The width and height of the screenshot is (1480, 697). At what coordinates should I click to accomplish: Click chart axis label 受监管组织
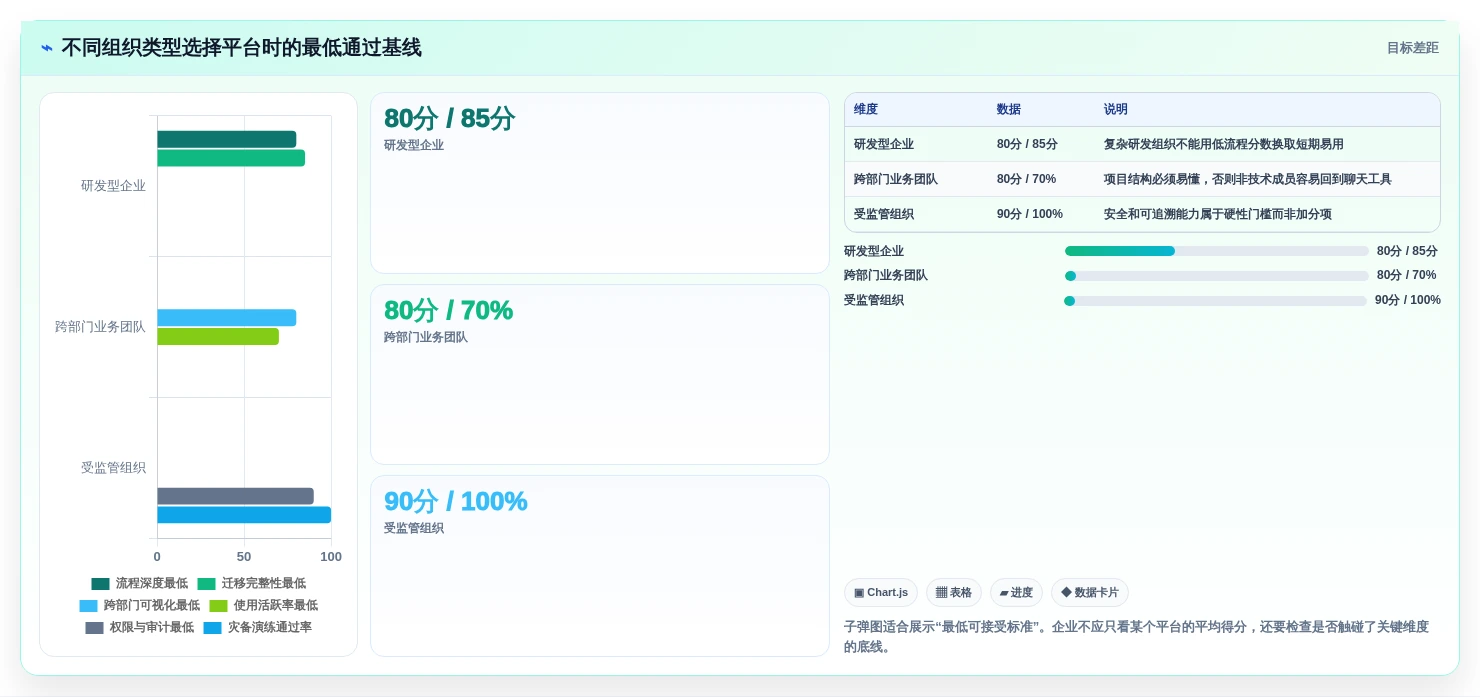113,468
